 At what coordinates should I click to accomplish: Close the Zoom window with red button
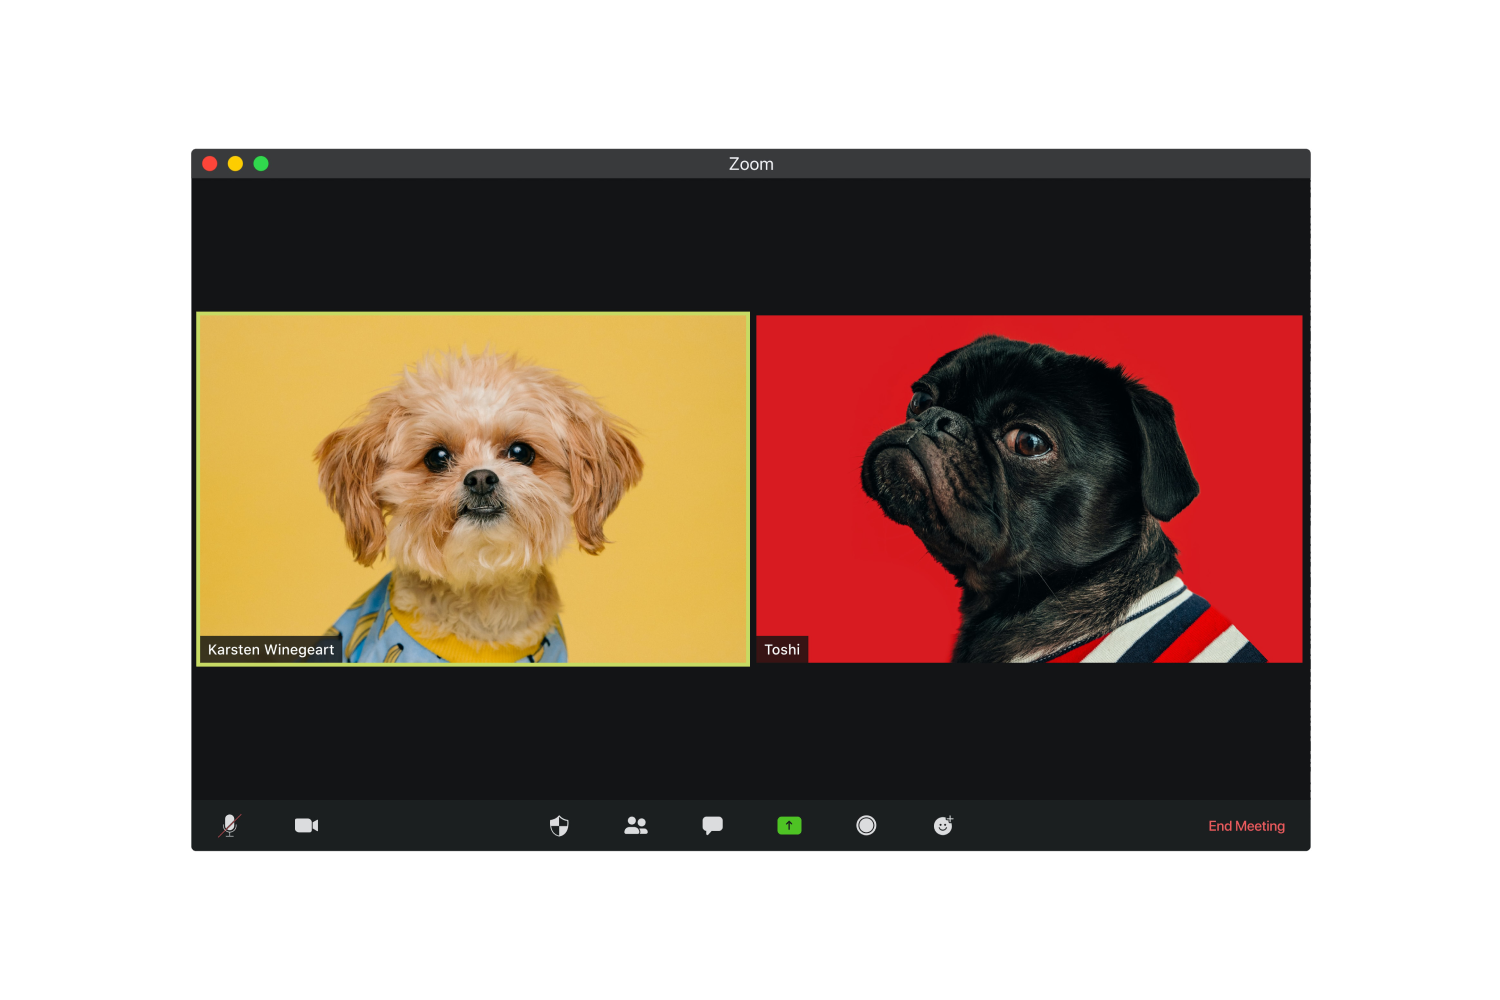click(x=210, y=164)
